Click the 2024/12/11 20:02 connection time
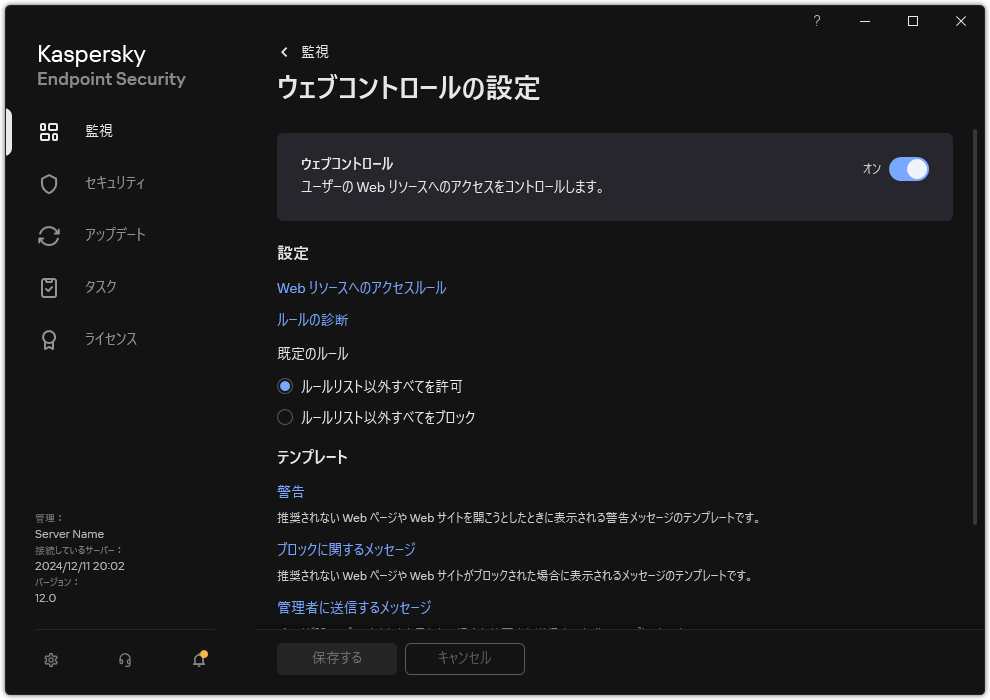The width and height of the screenshot is (990, 700). coord(80,566)
